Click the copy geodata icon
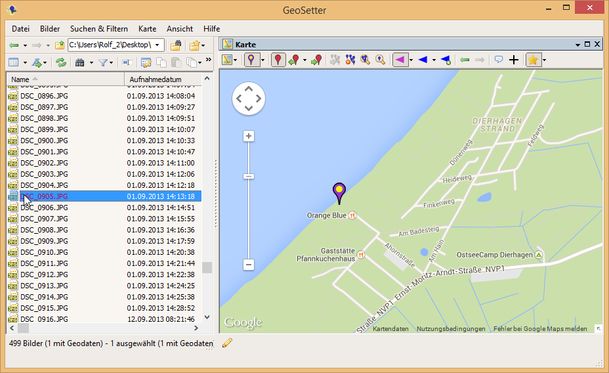This screenshot has height=373, width=609. (161, 62)
